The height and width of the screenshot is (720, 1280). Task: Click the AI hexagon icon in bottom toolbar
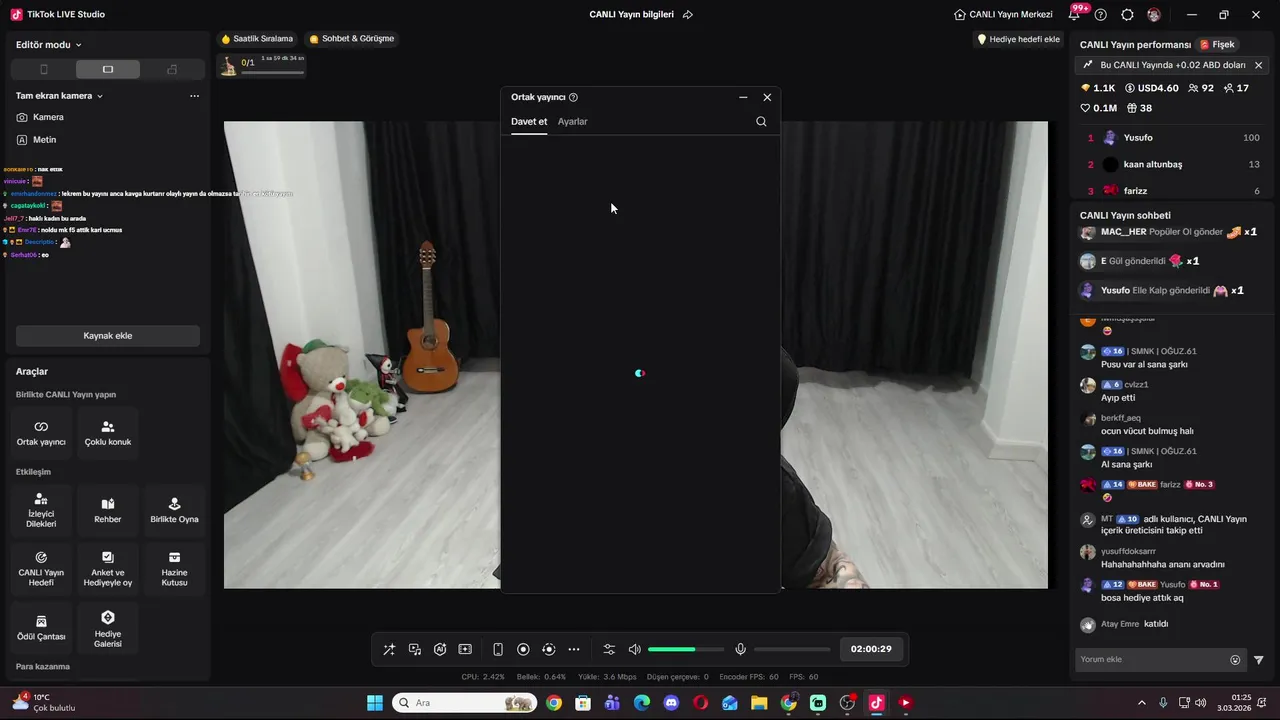[x=440, y=649]
